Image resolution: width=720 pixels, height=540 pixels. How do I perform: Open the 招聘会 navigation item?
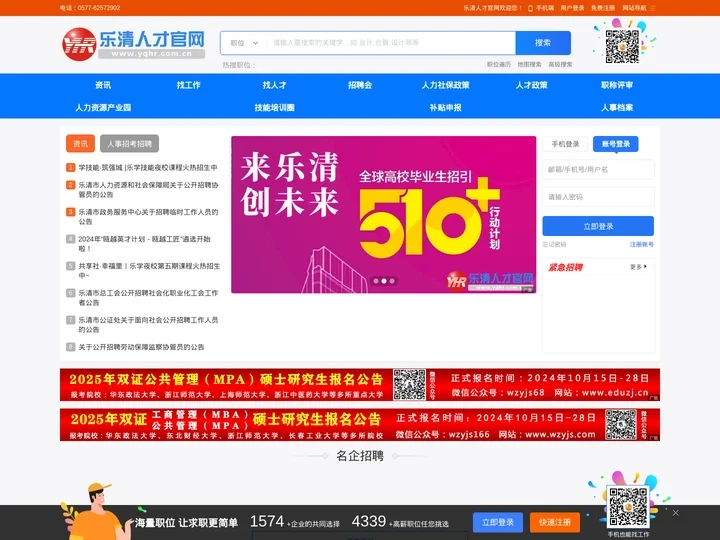point(360,85)
